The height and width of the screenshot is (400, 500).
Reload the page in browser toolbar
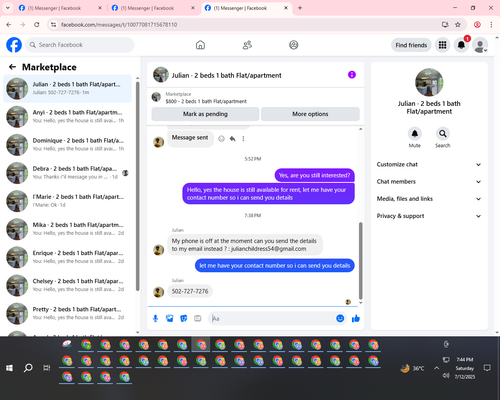37,25
